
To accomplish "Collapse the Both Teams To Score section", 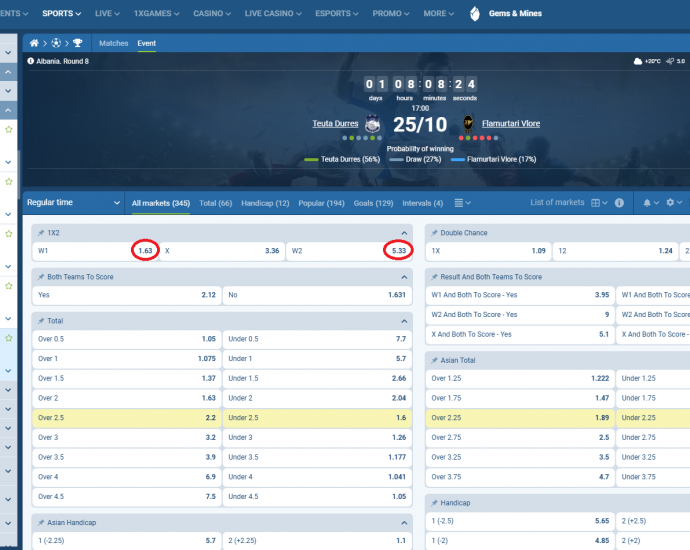I will 404,277.
